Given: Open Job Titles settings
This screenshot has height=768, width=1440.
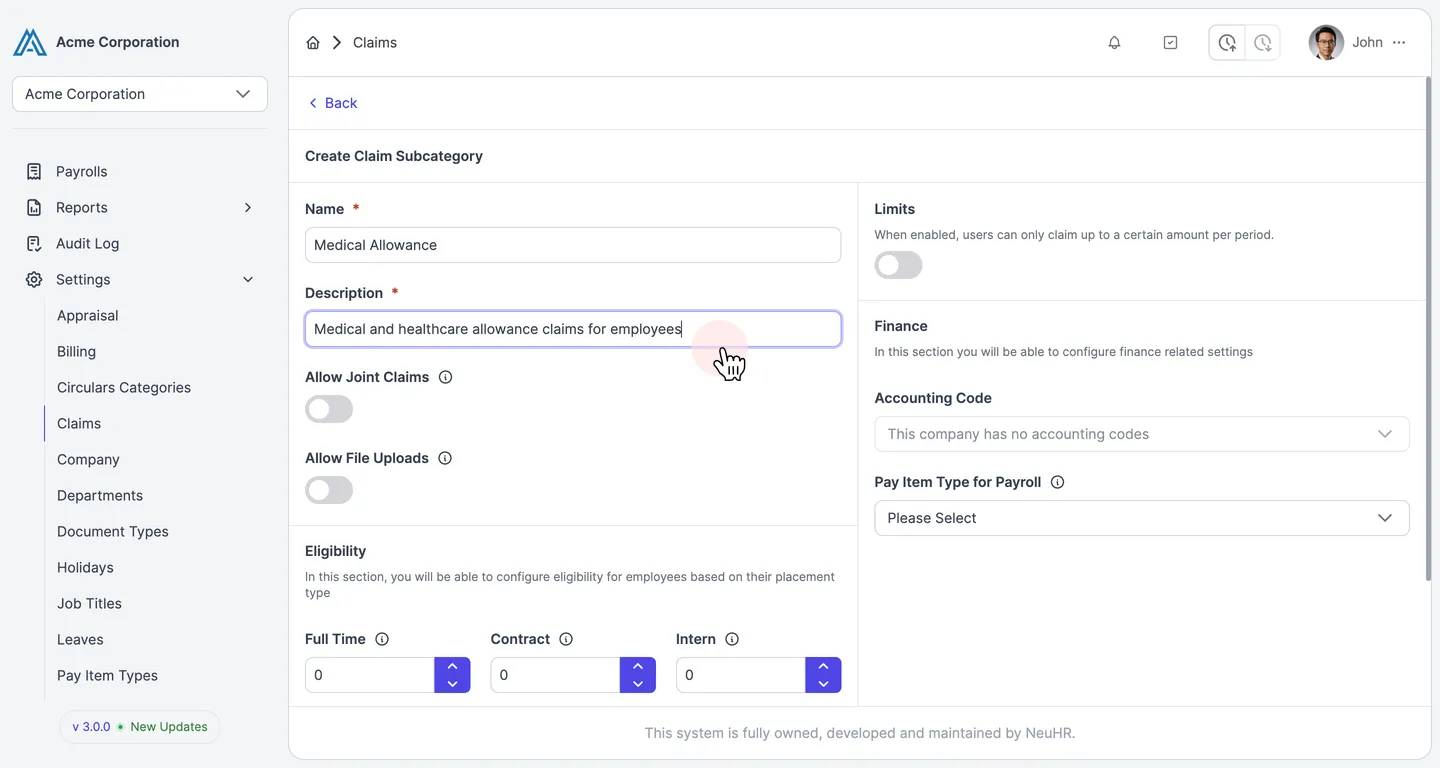Looking at the screenshot, I should point(89,603).
